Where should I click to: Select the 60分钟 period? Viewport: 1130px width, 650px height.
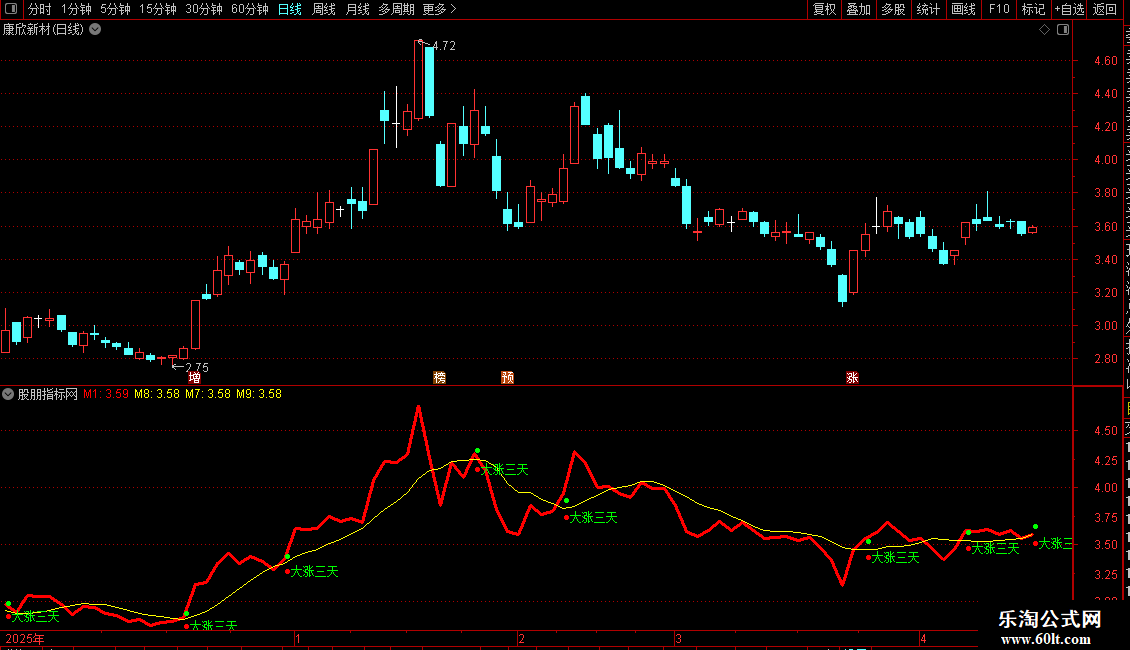pyautogui.click(x=250, y=9)
